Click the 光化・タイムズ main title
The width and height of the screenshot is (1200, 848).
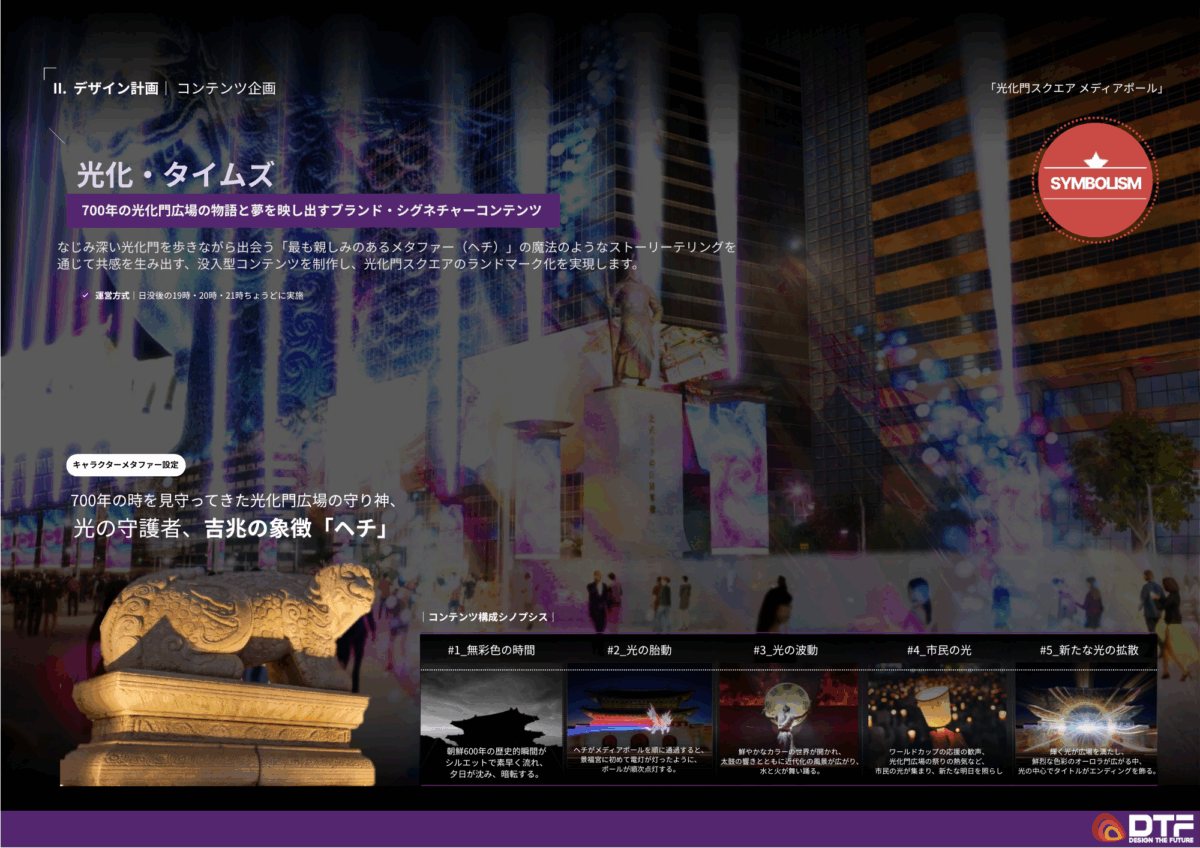(x=175, y=175)
